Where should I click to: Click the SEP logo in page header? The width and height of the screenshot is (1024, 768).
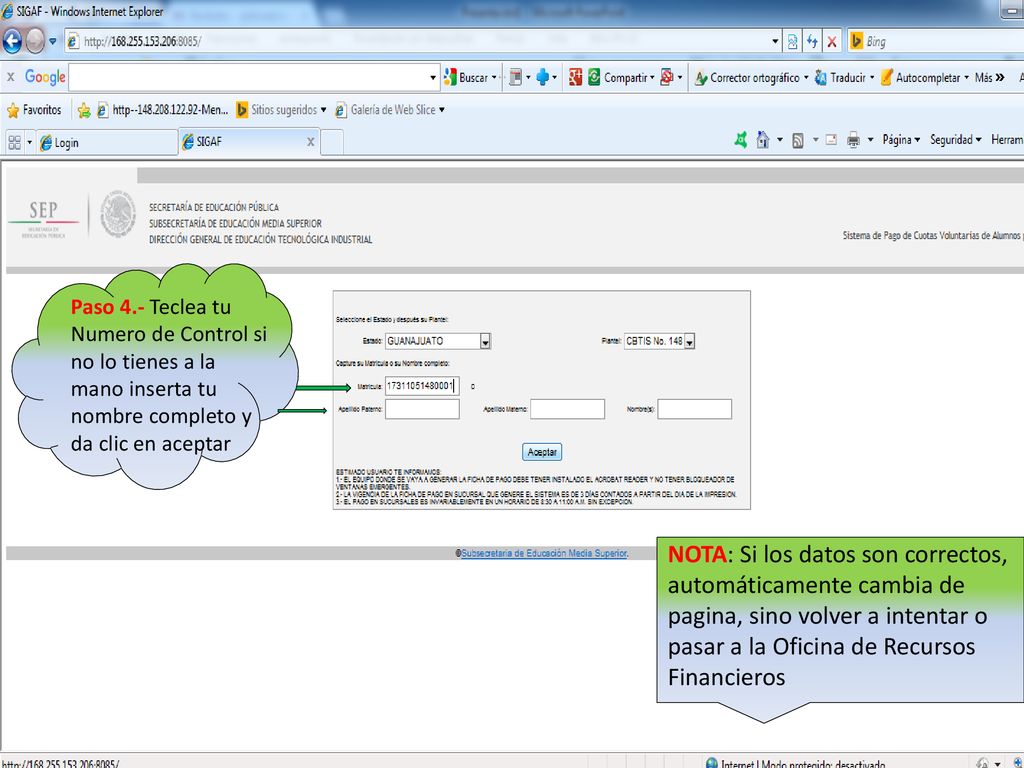pyautogui.click(x=43, y=218)
